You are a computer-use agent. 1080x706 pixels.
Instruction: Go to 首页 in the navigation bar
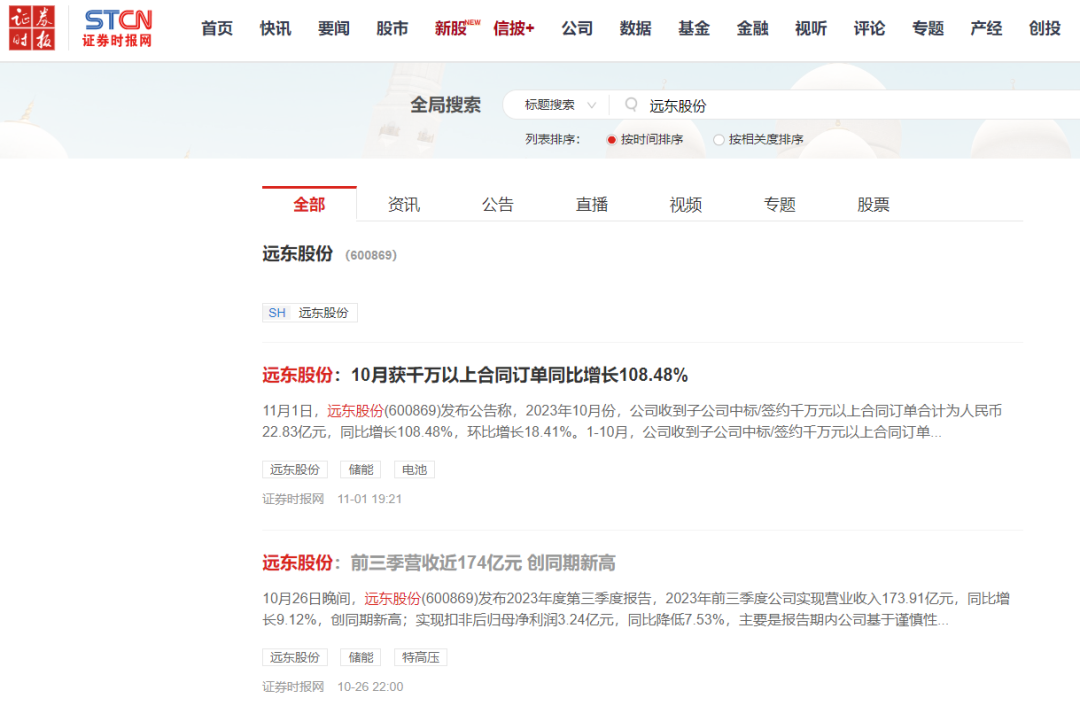coord(217,28)
